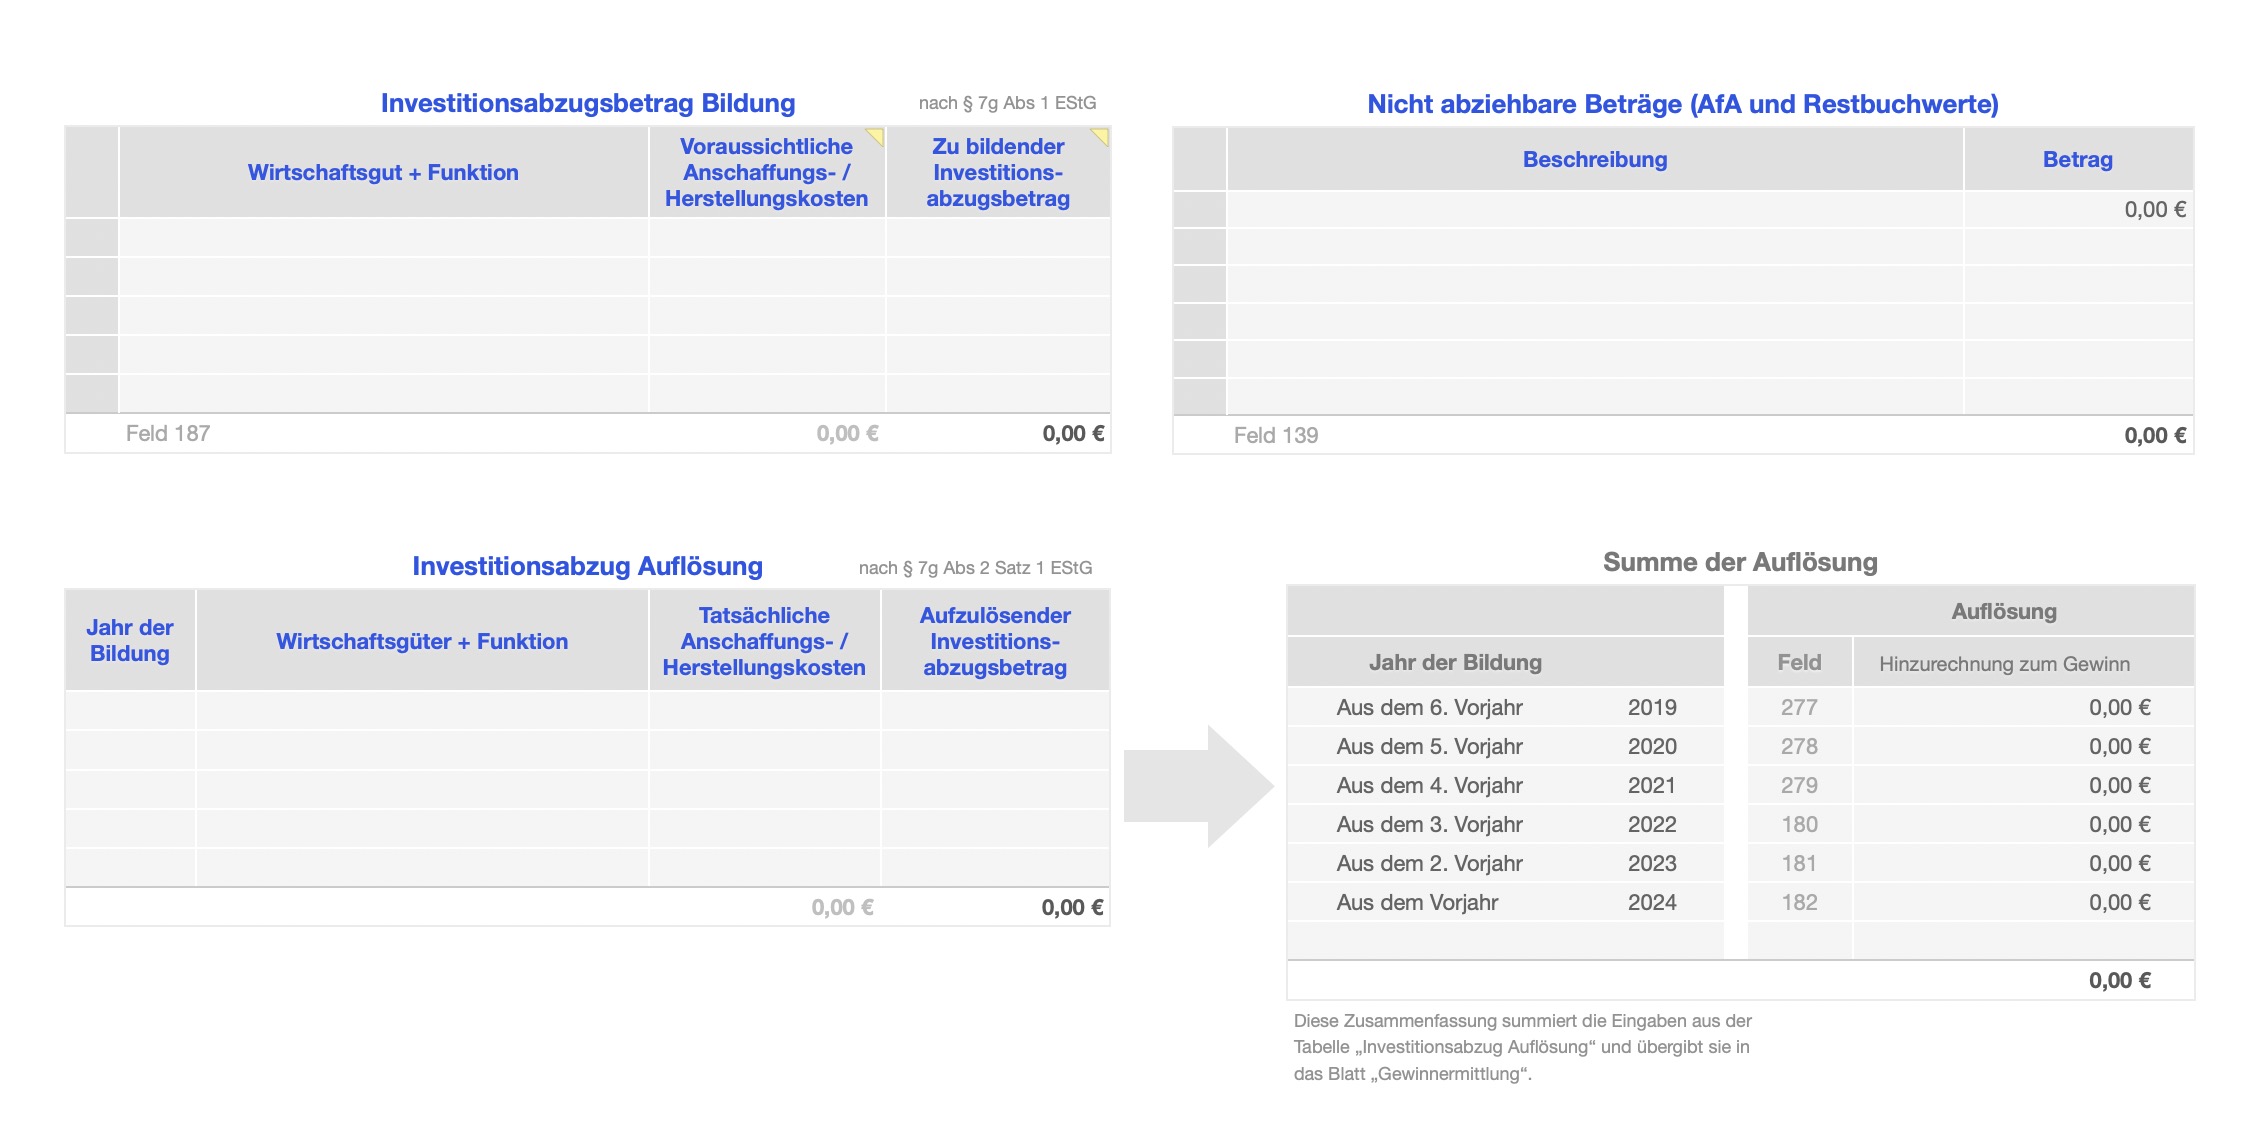Click yellow comment marker on Zu bildender Investitionsabzugsbetrag header

tap(1101, 135)
